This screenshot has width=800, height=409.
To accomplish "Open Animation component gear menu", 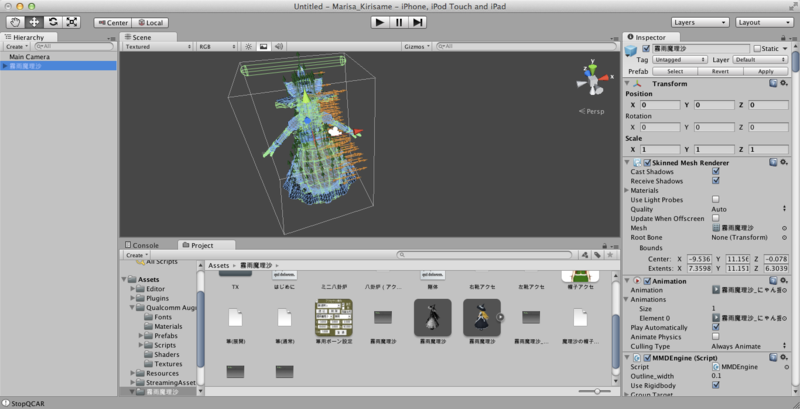I will (784, 280).
